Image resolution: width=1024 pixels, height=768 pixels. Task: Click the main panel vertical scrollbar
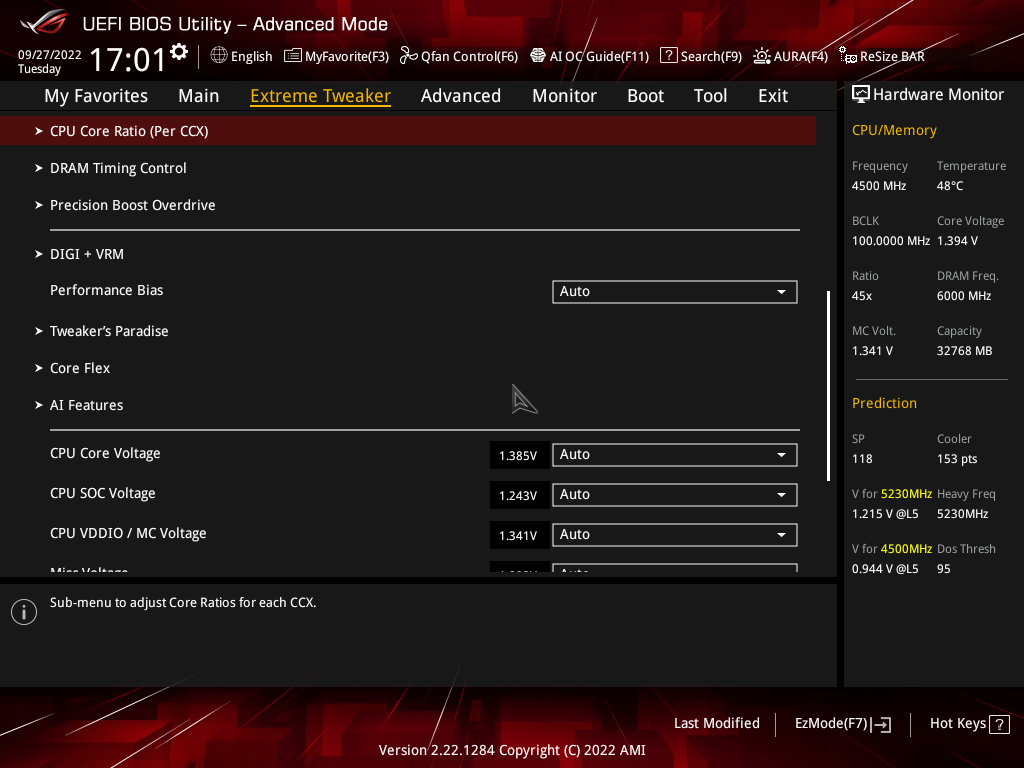click(828, 385)
